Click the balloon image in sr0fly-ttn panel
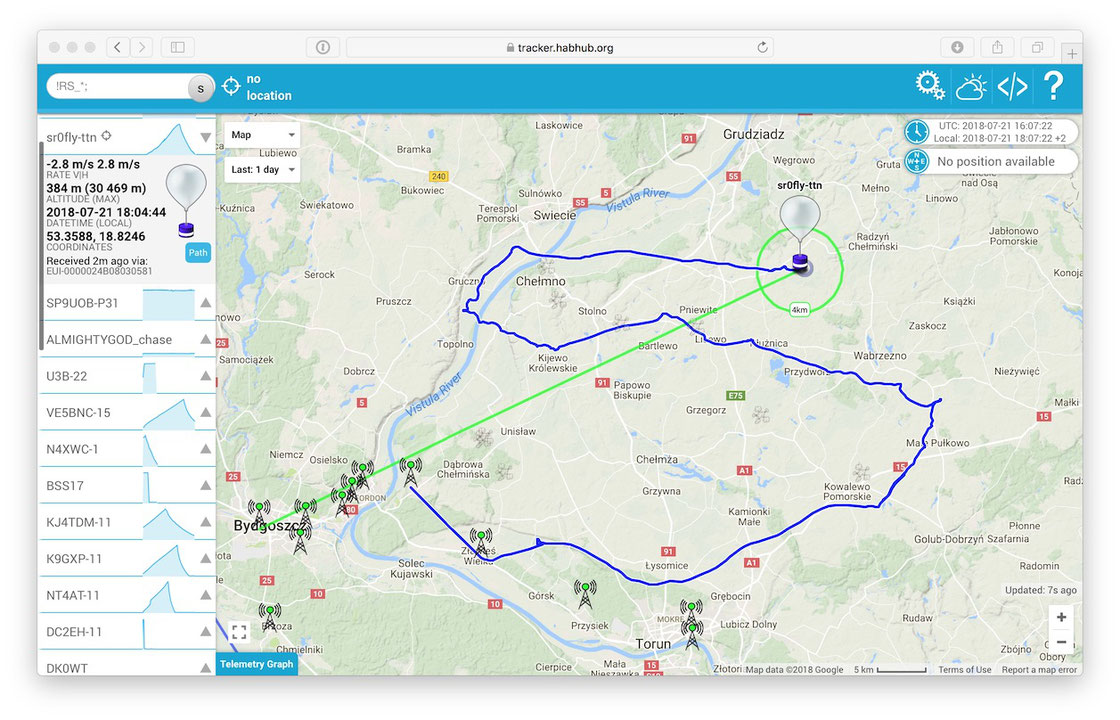The image size is (1120, 720). tap(186, 201)
